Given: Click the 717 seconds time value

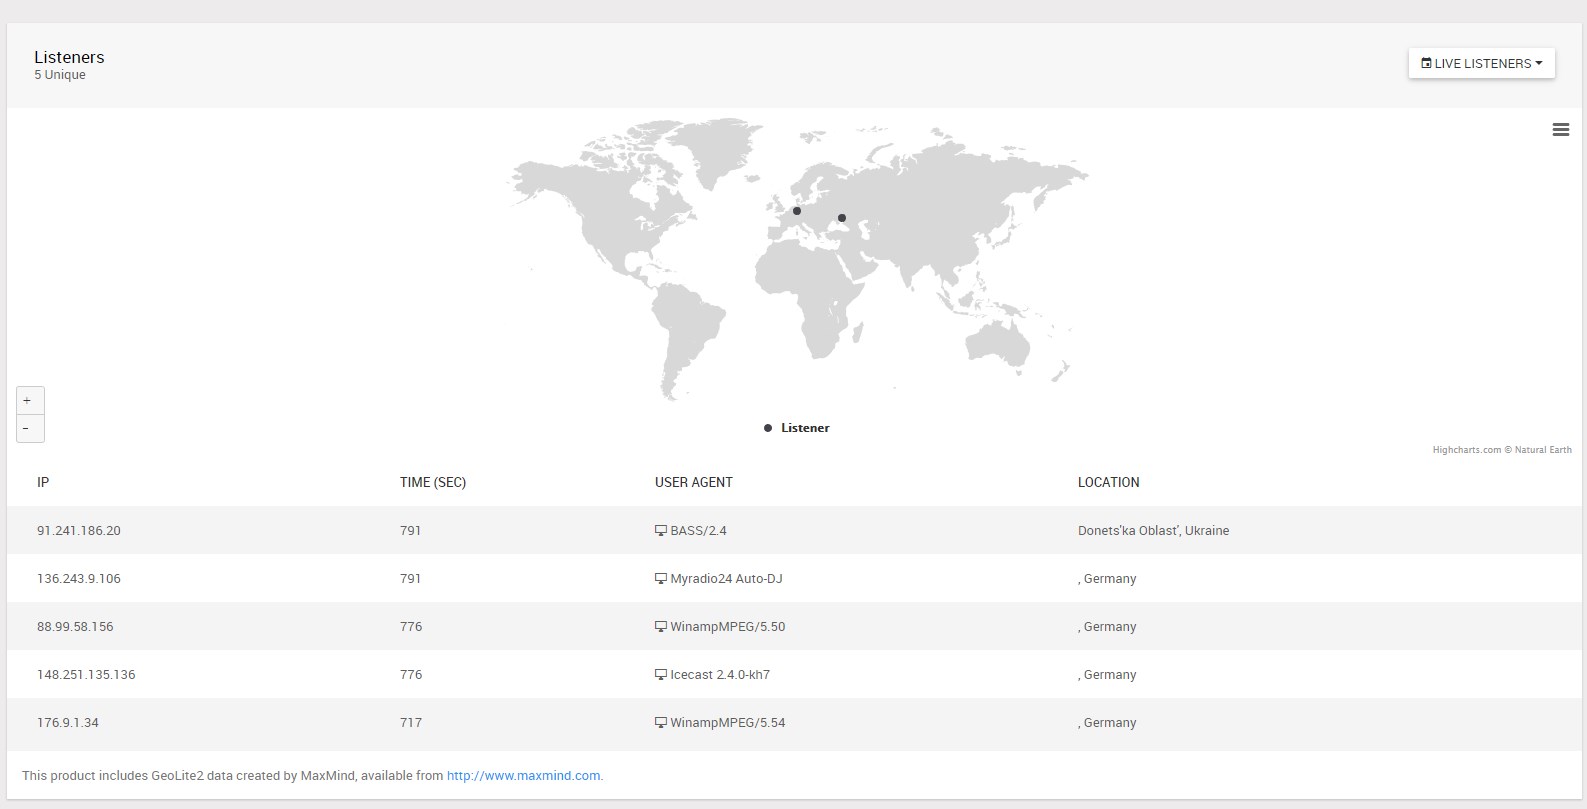Looking at the screenshot, I should [411, 722].
